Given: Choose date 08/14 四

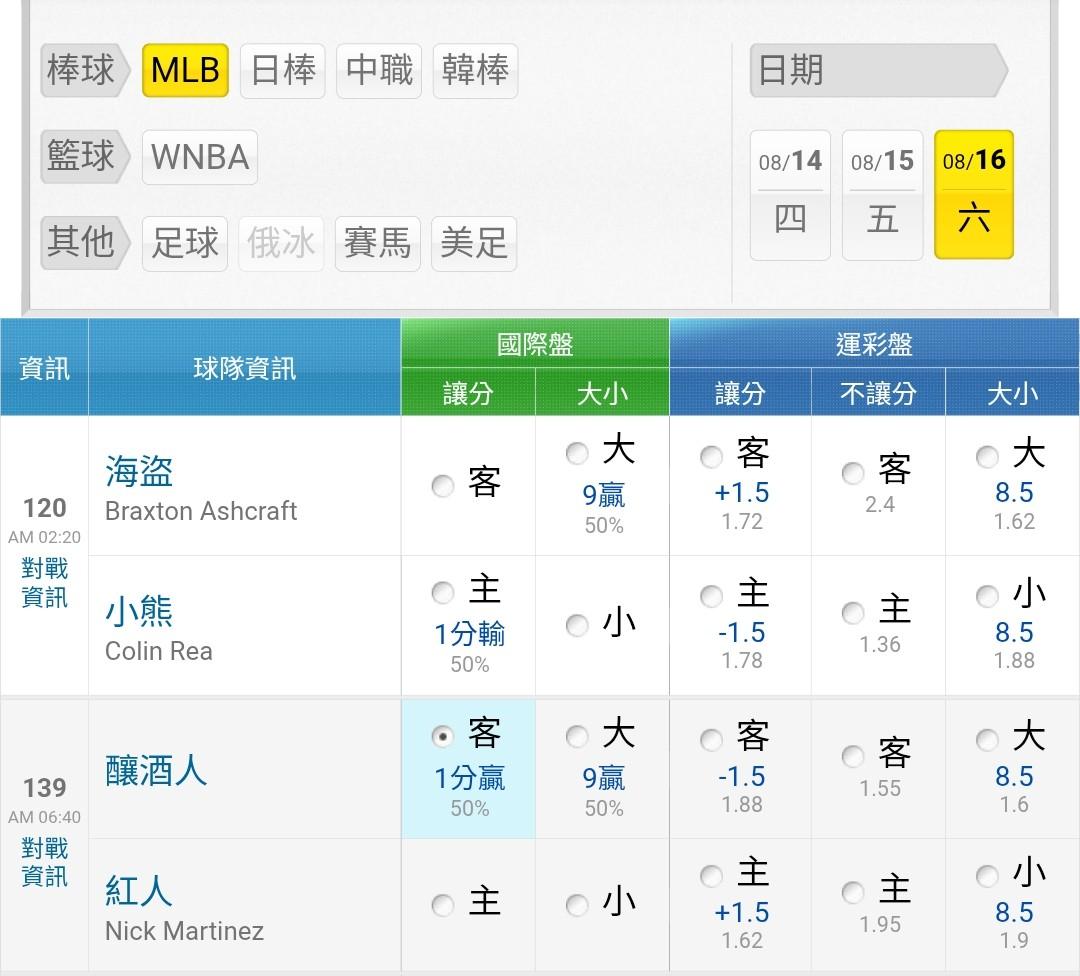Looking at the screenshot, I should pyautogui.click(x=790, y=195).
